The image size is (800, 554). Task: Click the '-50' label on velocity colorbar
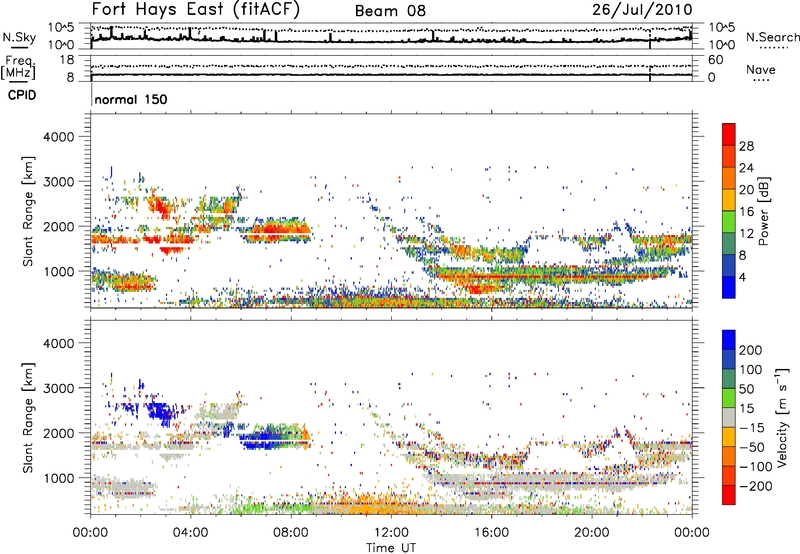753,447
